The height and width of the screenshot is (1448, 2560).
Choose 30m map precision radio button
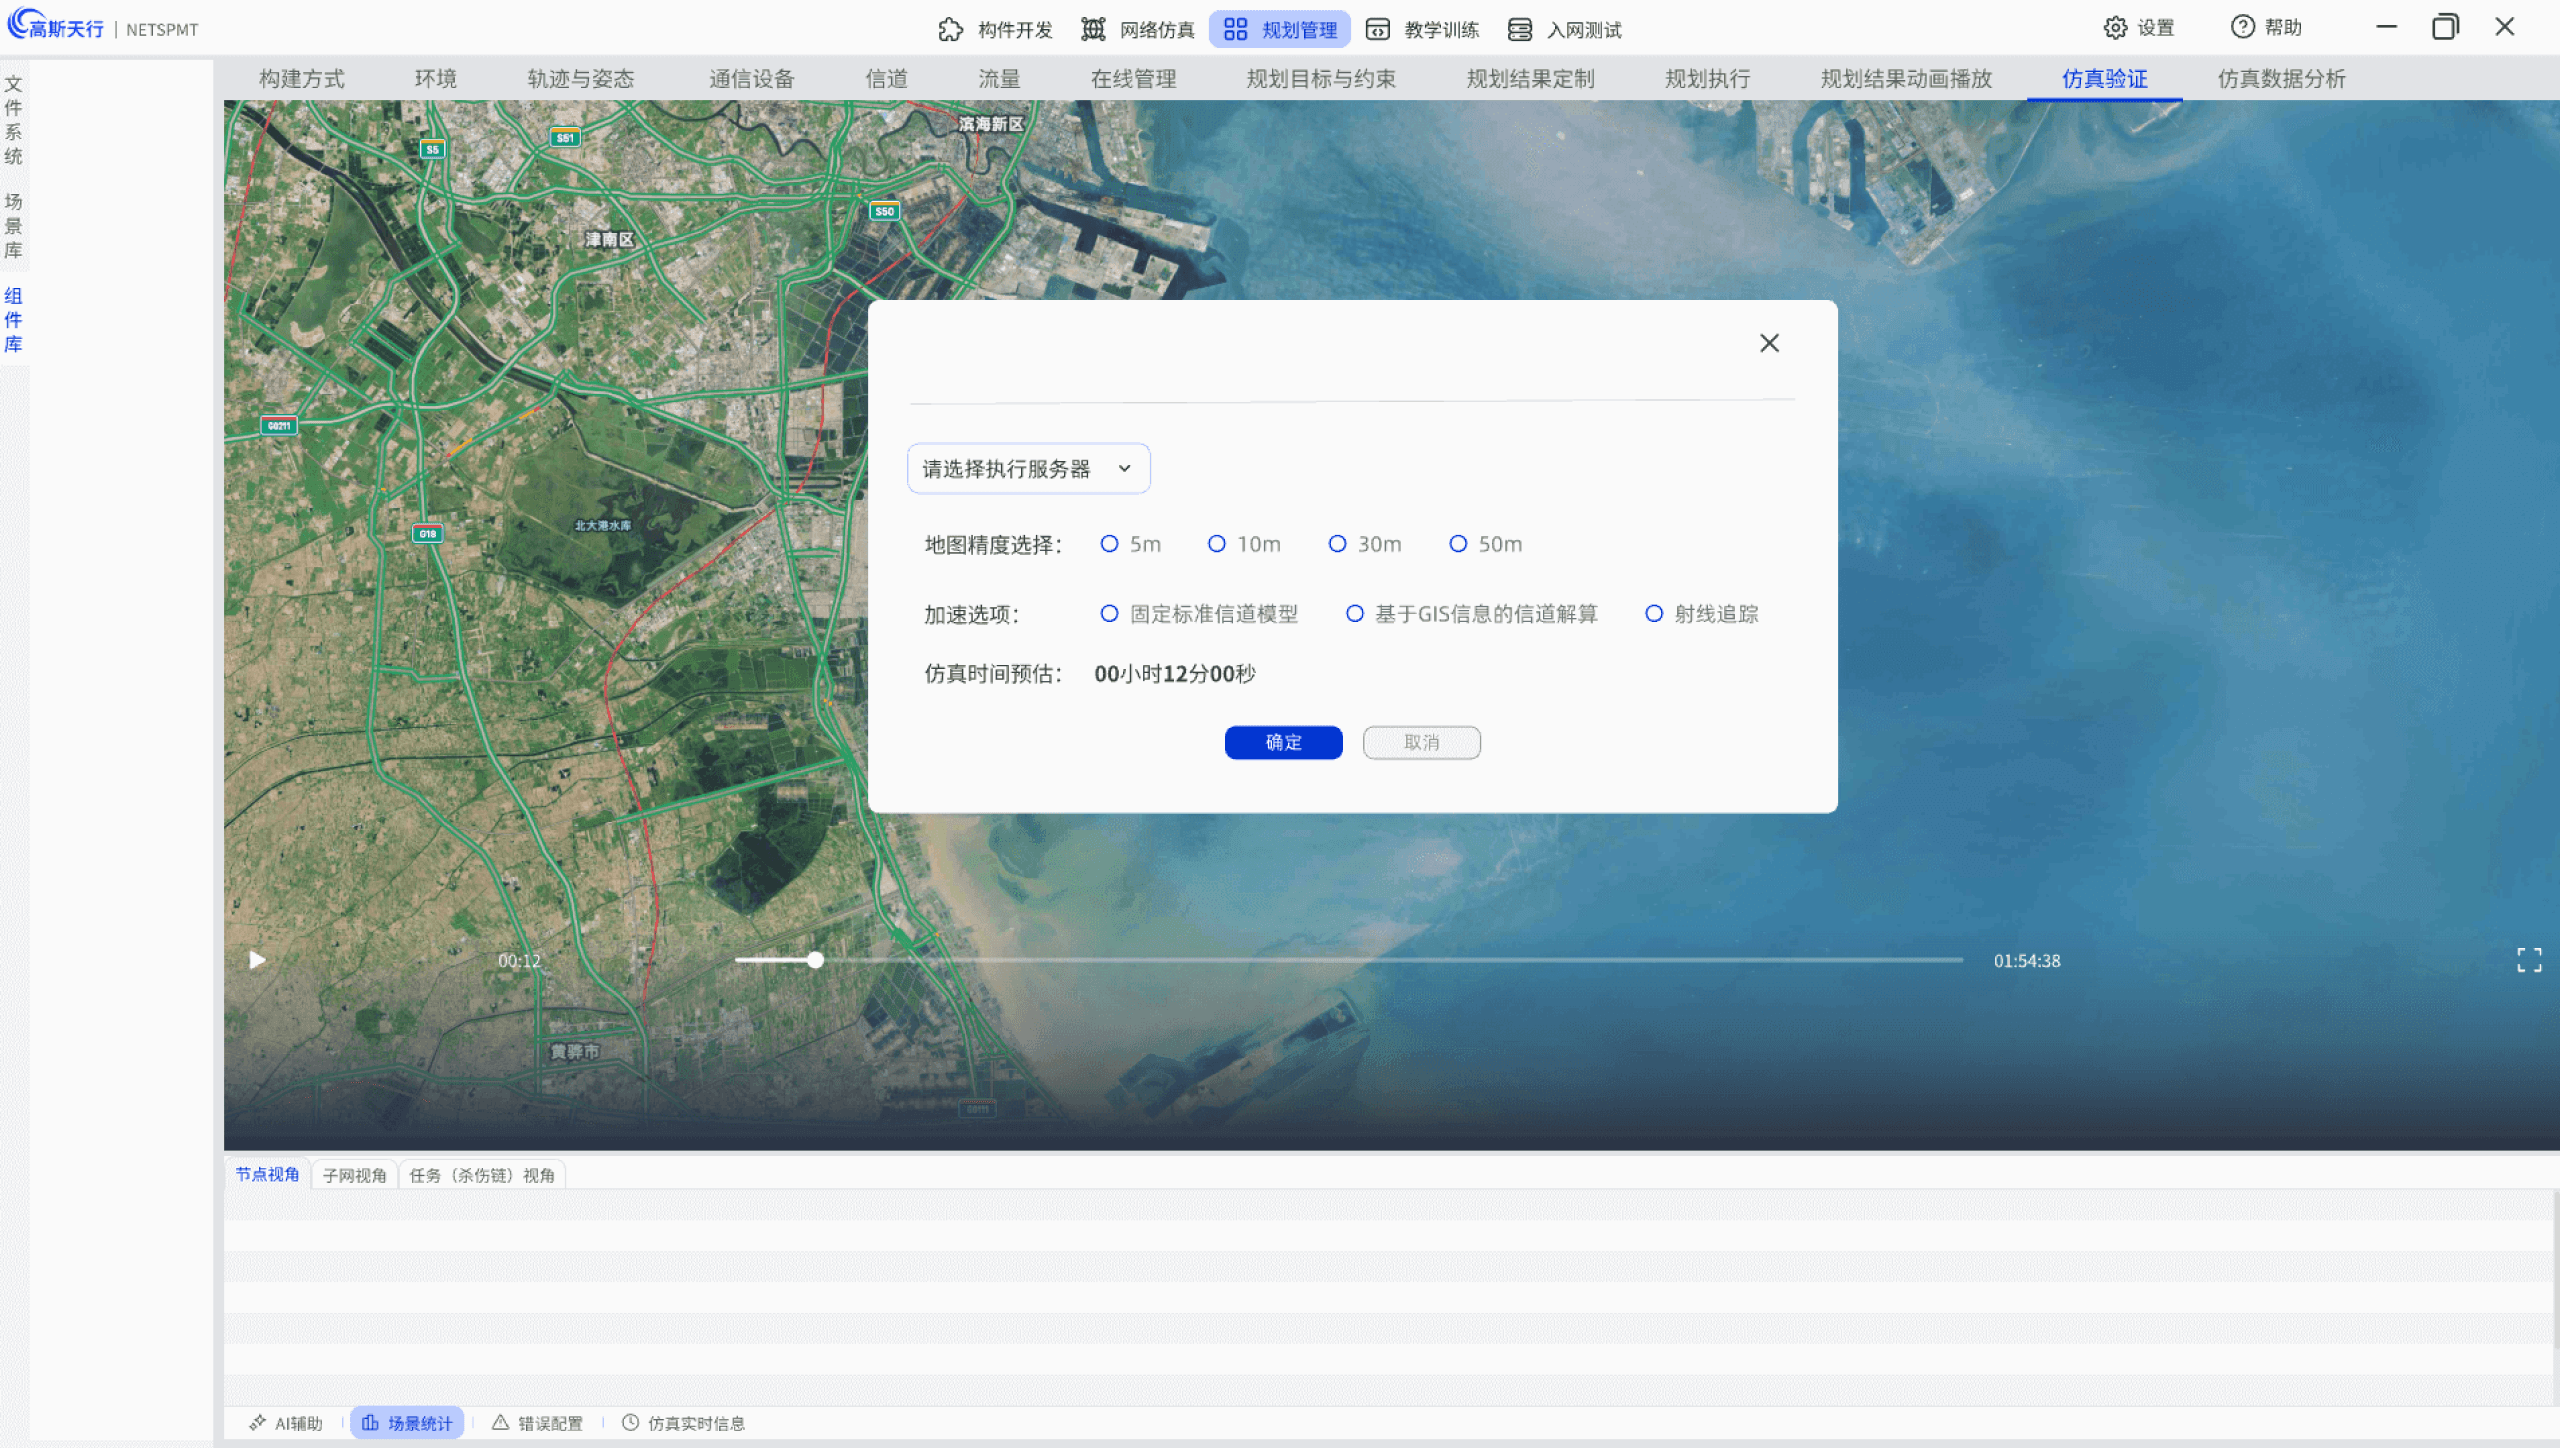[x=1337, y=543]
